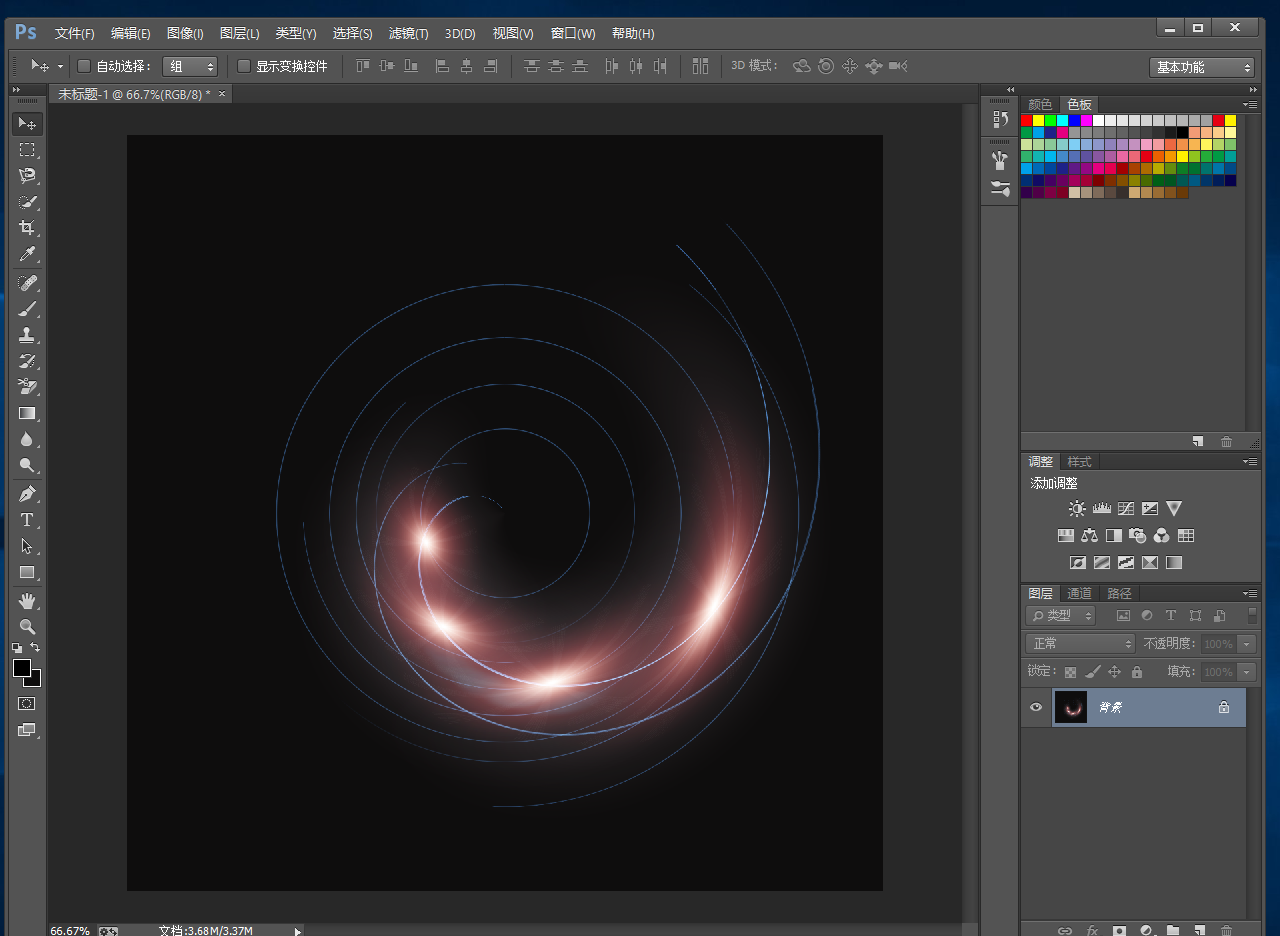Open the 不透明度 opacity dropdown arrow
Viewport: 1280px width, 936px height.
[1247, 644]
